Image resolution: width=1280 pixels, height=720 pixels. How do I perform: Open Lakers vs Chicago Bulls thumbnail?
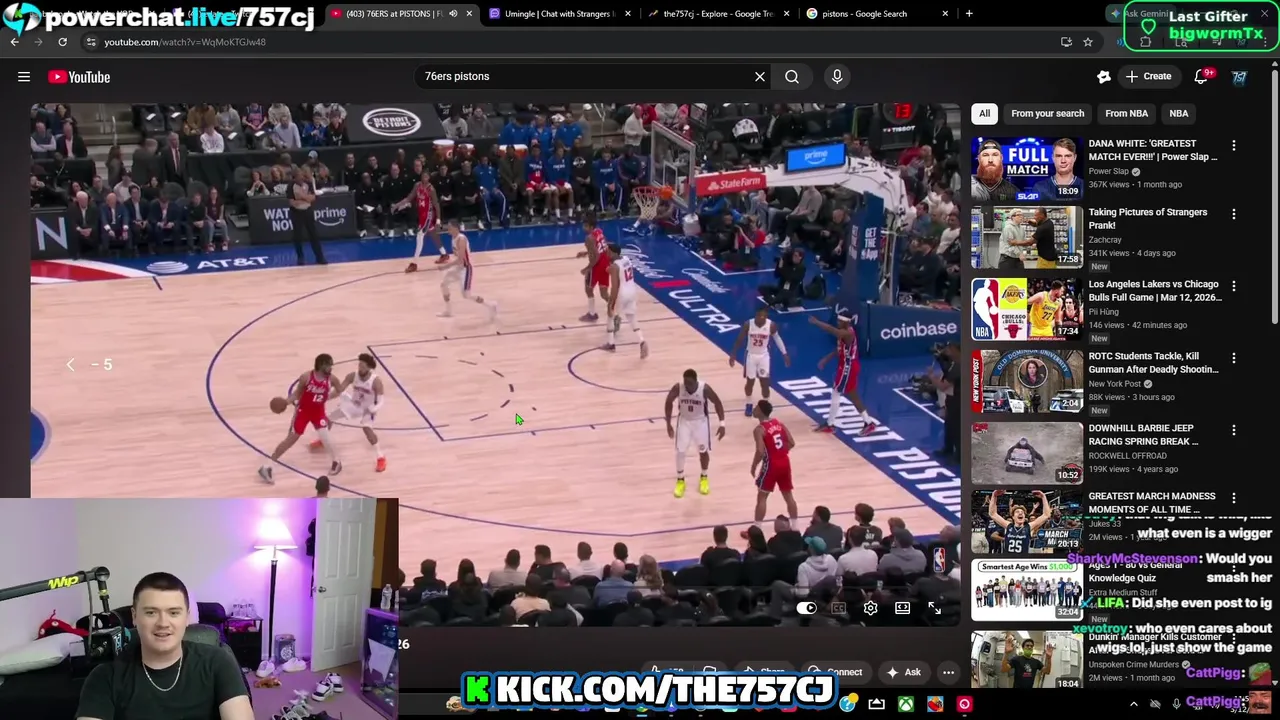point(1027,308)
